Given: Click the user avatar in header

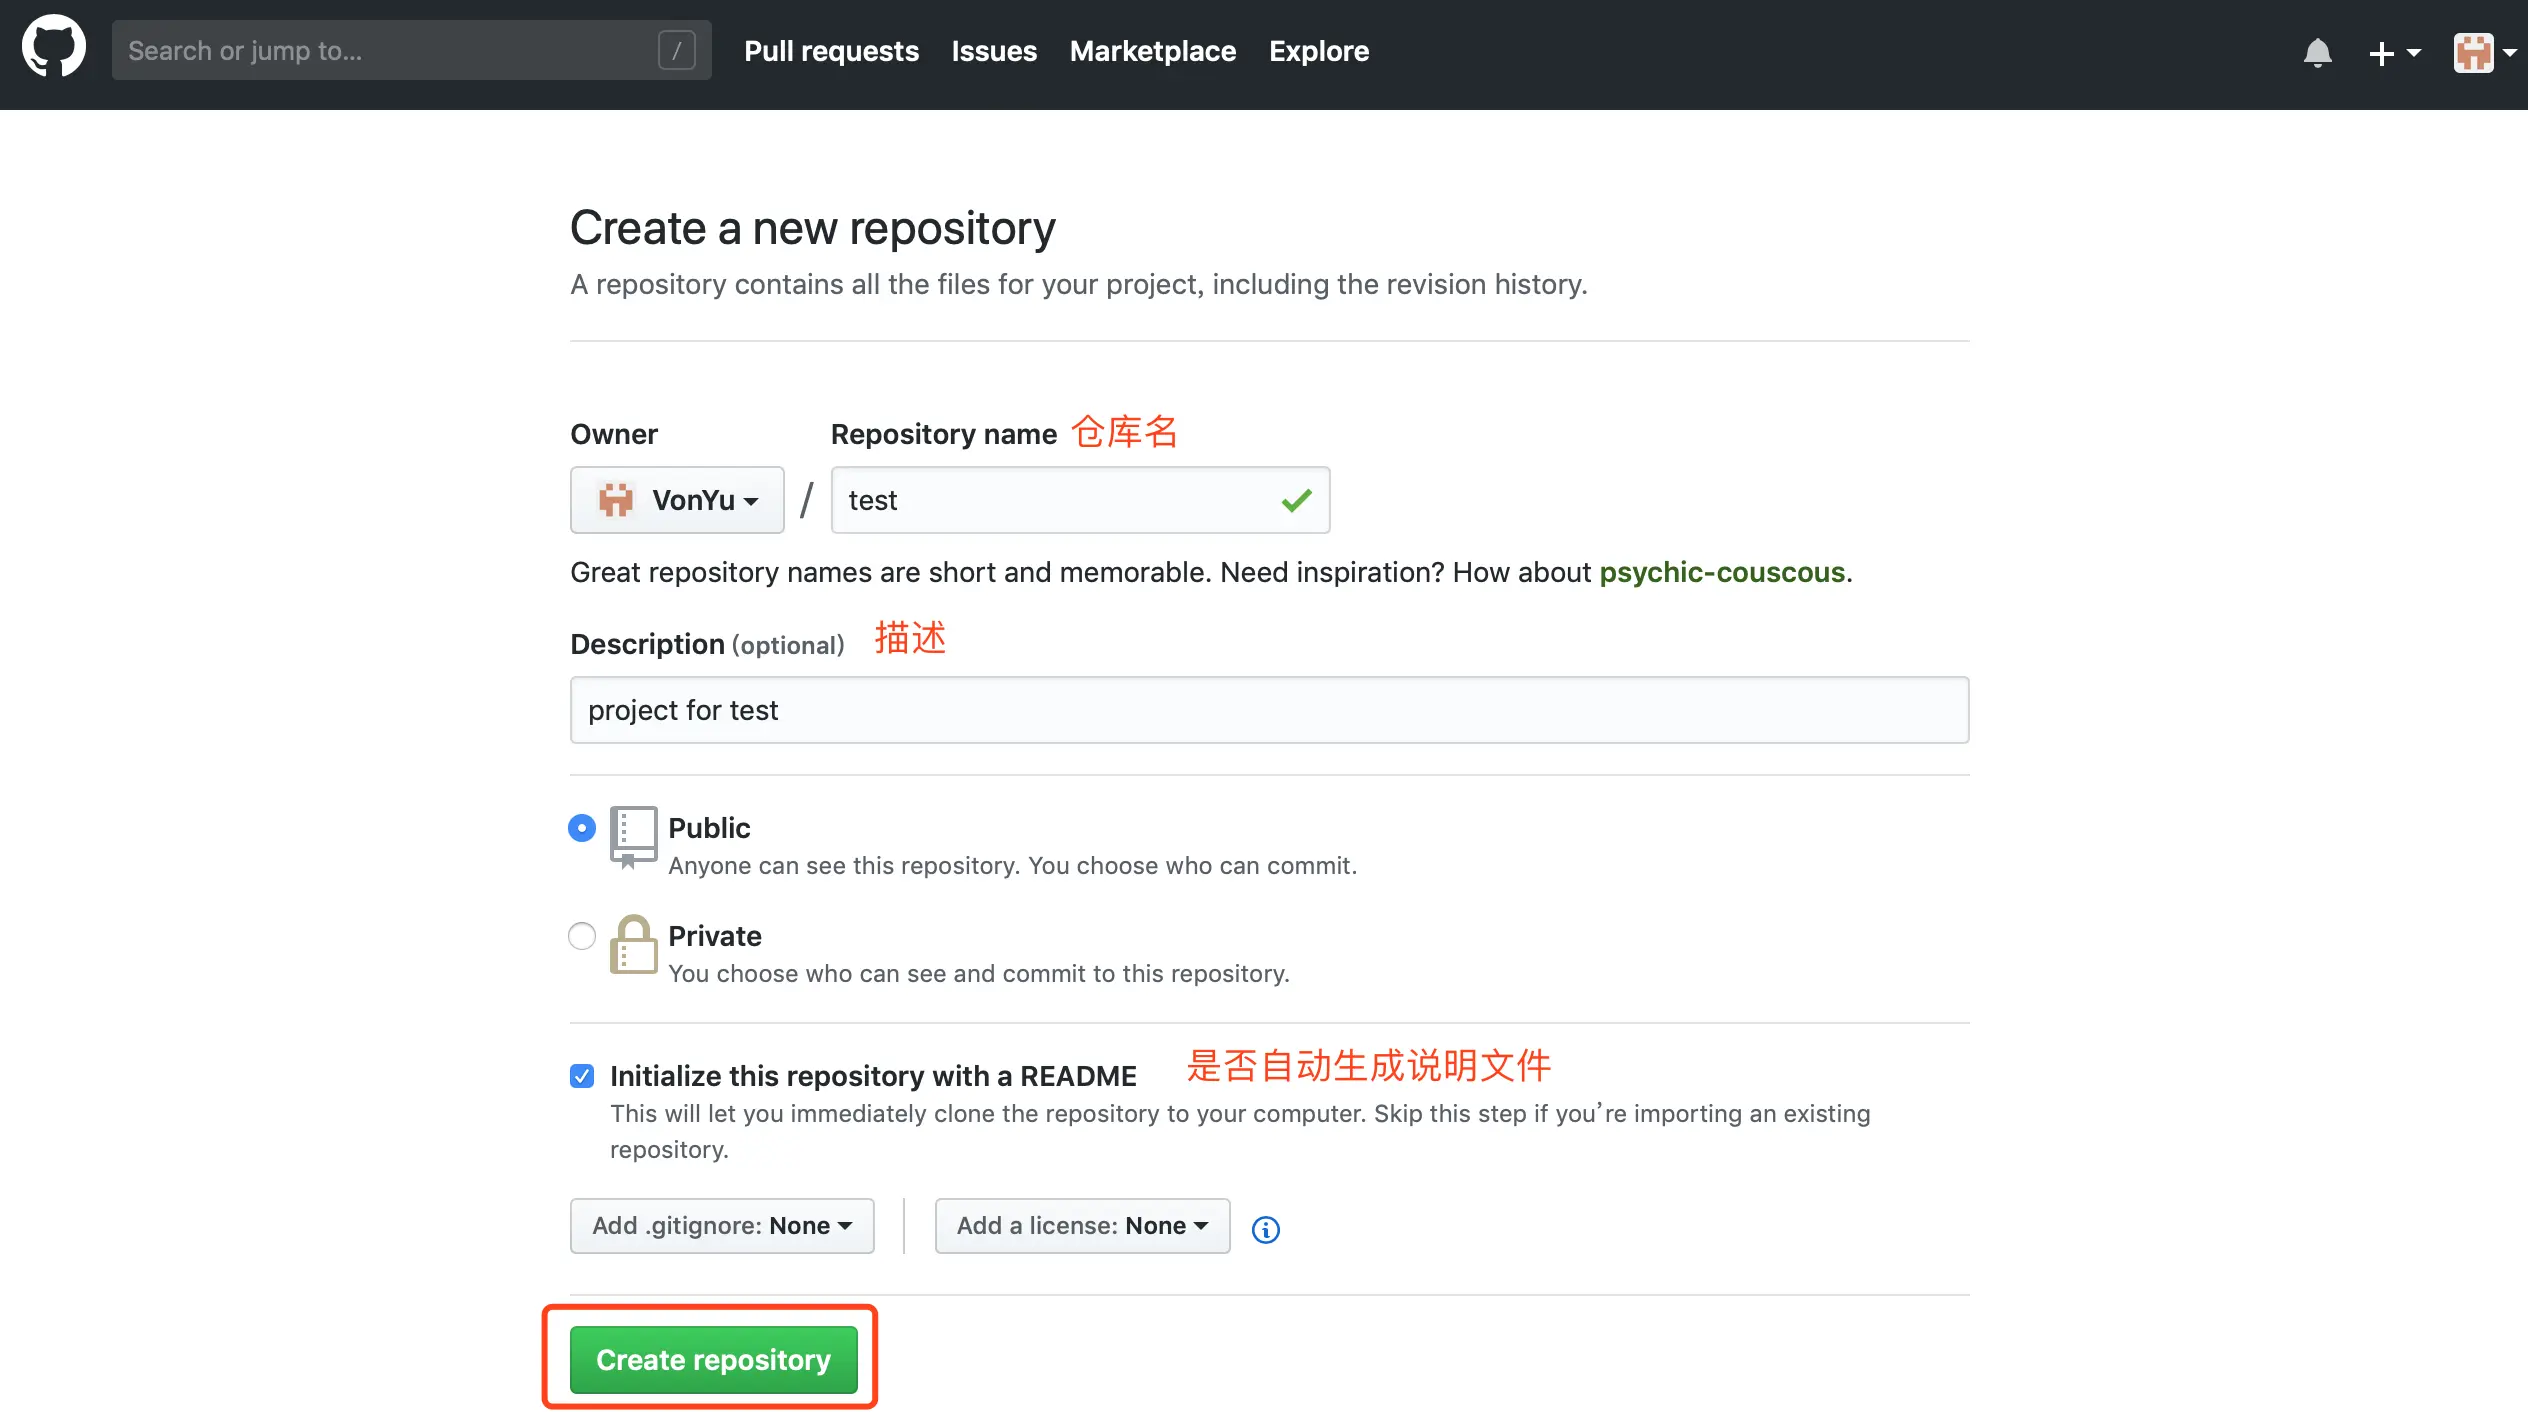Looking at the screenshot, I should click(x=2474, y=52).
